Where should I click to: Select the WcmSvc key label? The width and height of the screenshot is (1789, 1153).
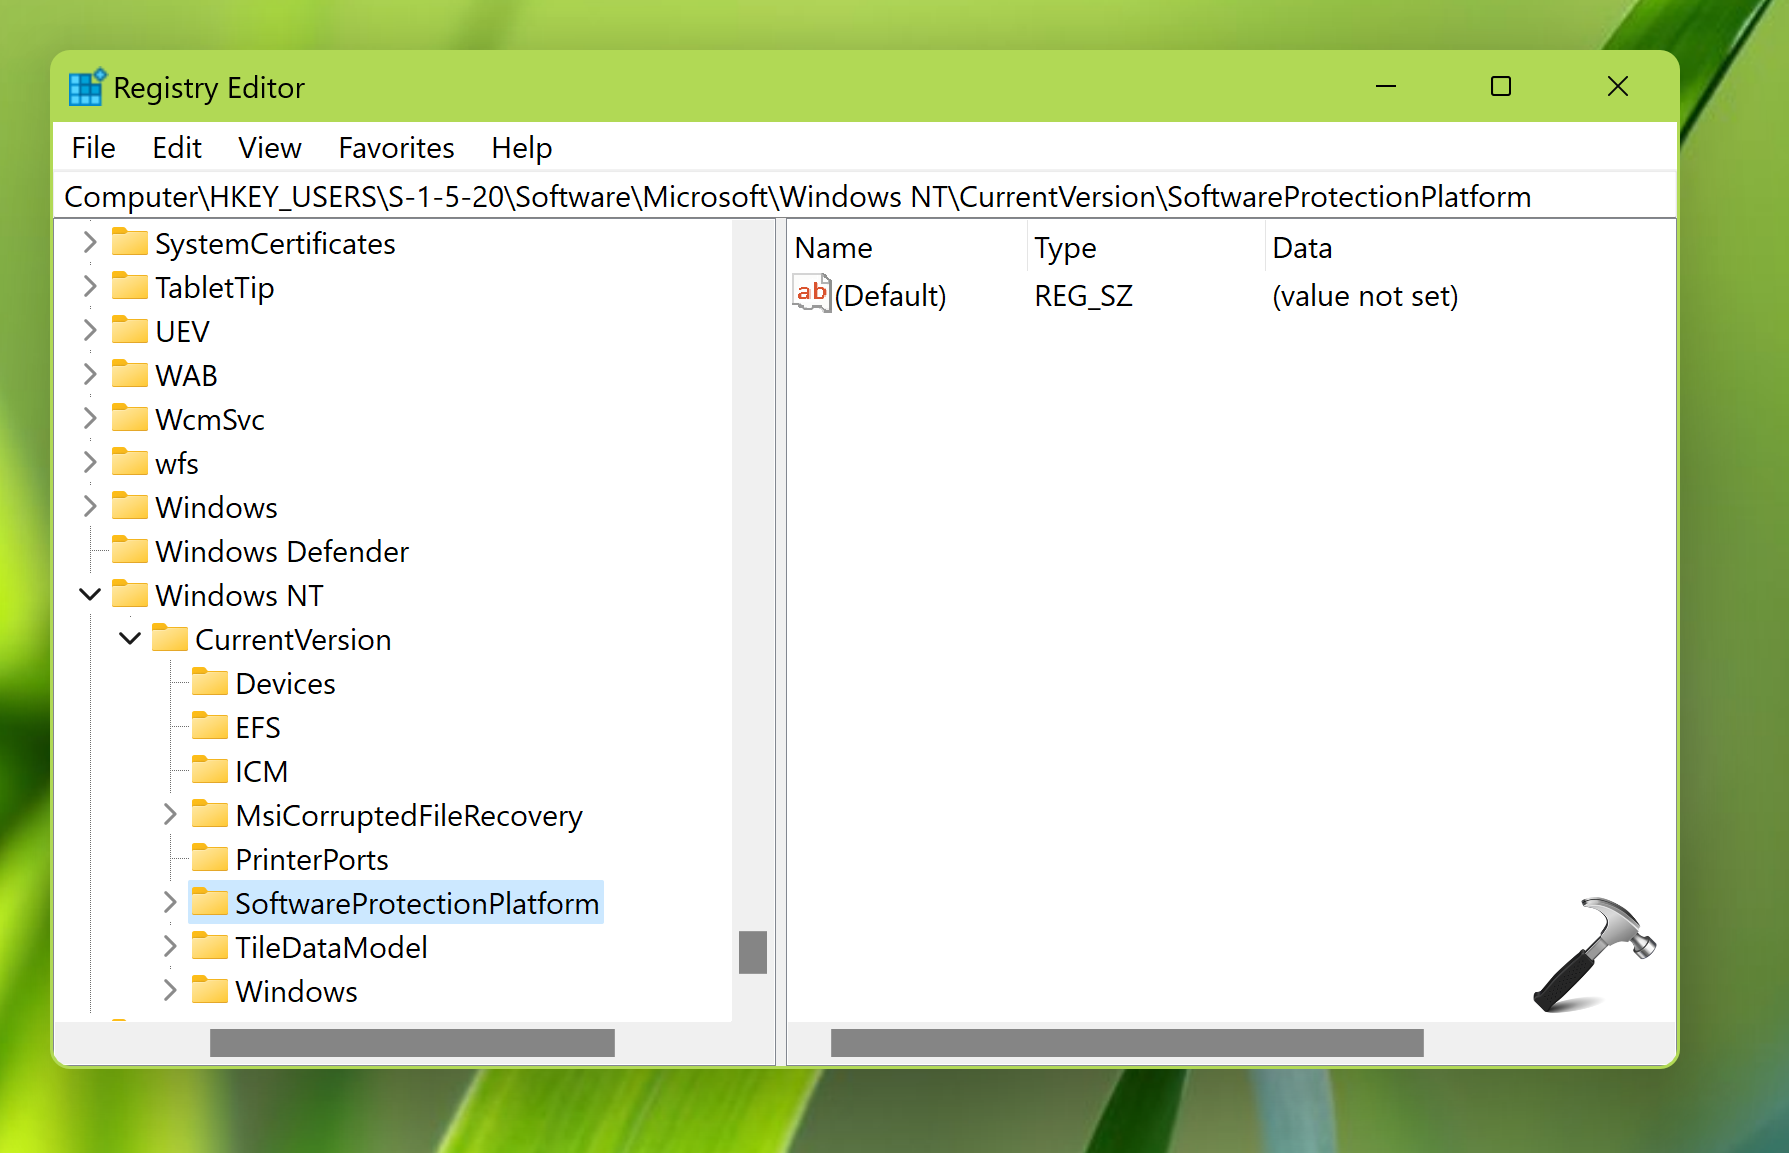click(x=210, y=419)
